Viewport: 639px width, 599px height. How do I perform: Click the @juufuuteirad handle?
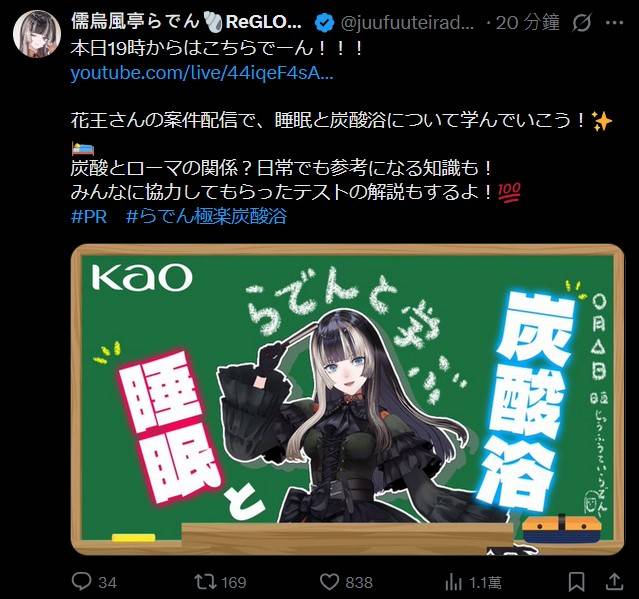coord(407,23)
